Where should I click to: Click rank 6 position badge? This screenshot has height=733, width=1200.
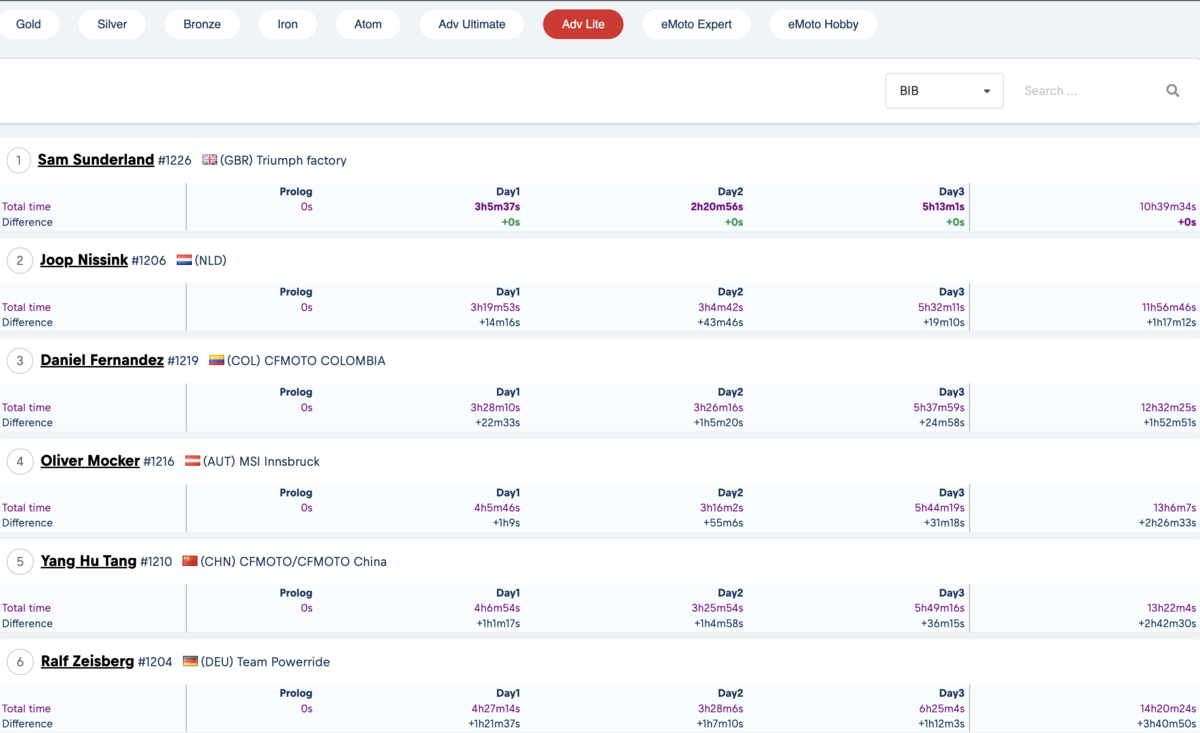19,662
